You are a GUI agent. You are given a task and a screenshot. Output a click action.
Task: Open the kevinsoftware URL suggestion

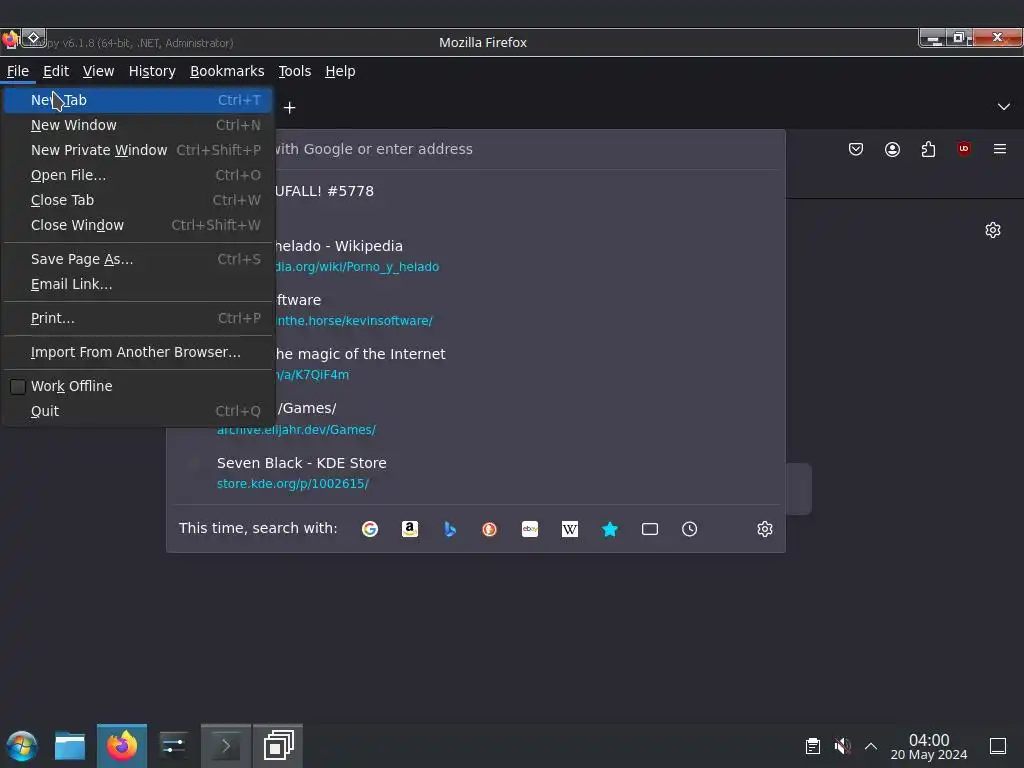click(x=353, y=321)
